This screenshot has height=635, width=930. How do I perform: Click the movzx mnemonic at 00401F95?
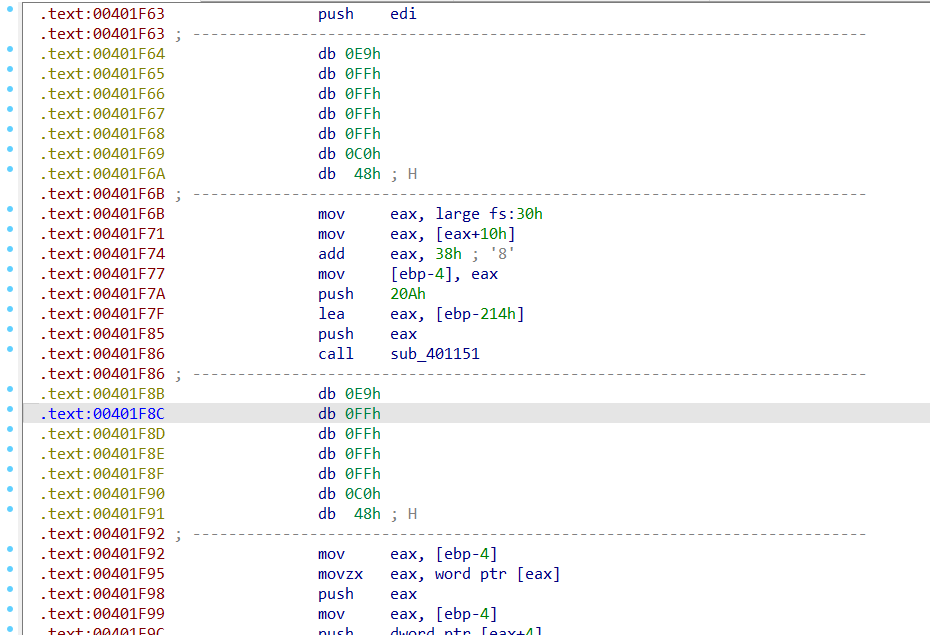pos(340,574)
